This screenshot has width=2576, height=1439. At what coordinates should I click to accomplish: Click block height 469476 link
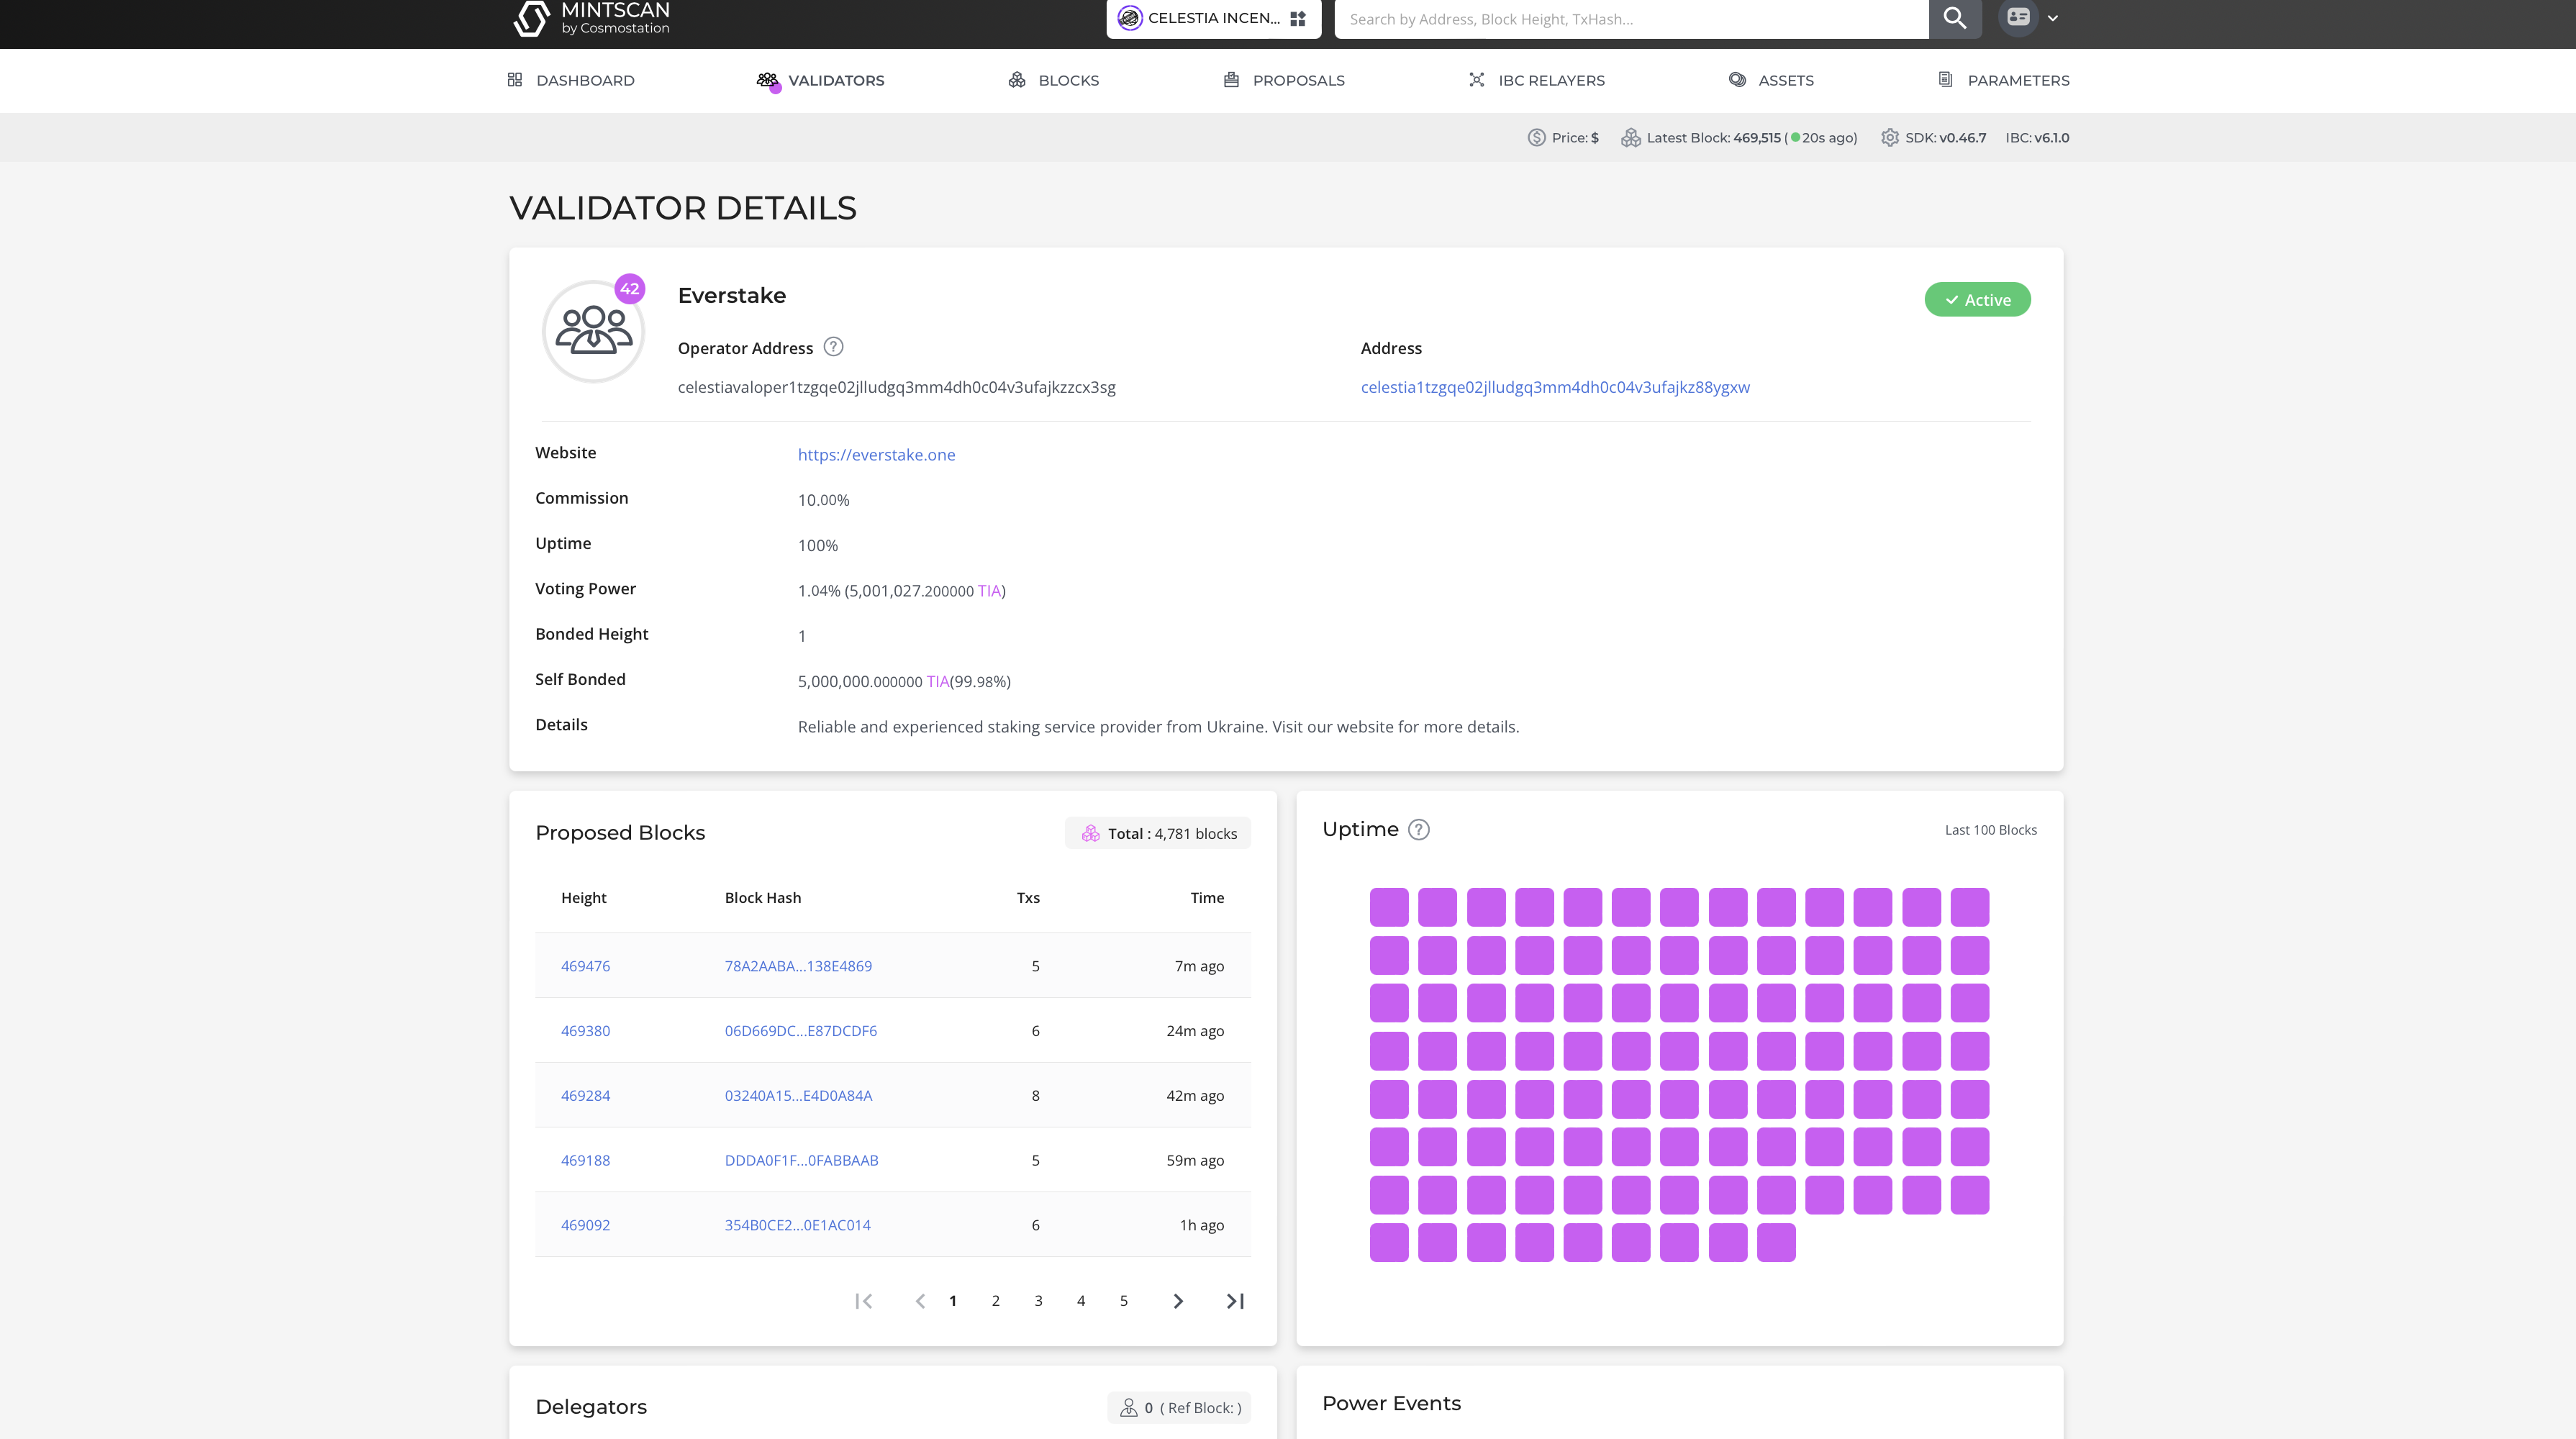585,966
